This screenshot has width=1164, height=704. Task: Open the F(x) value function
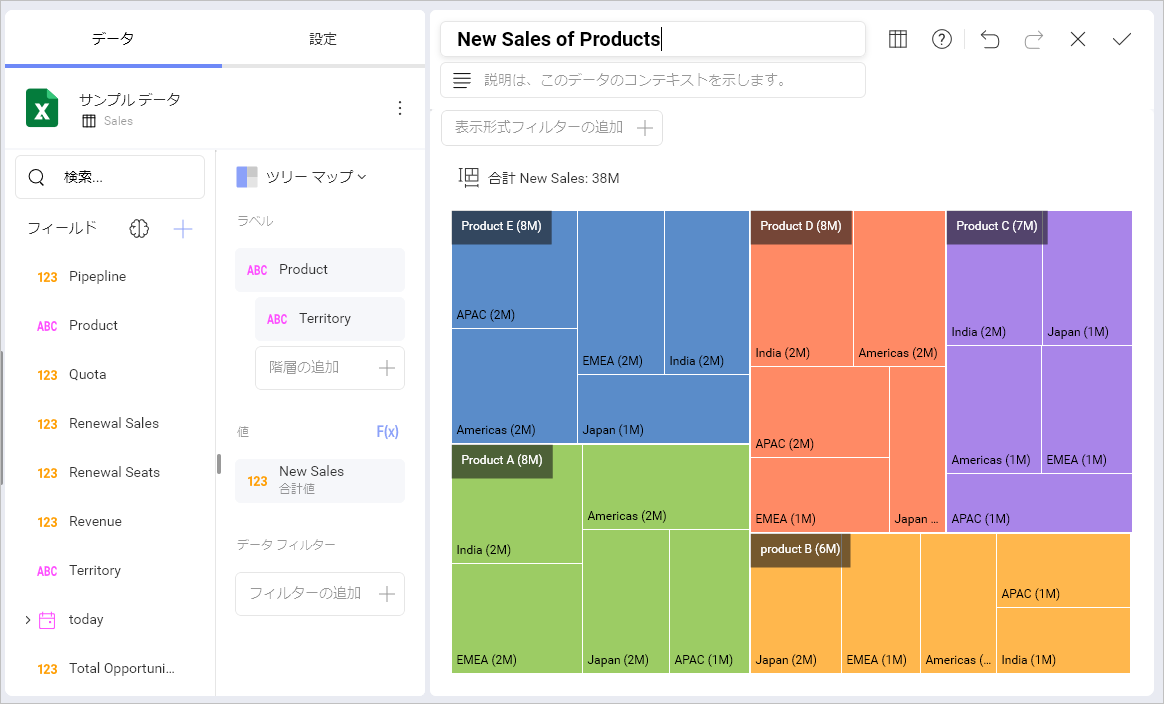(388, 431)
